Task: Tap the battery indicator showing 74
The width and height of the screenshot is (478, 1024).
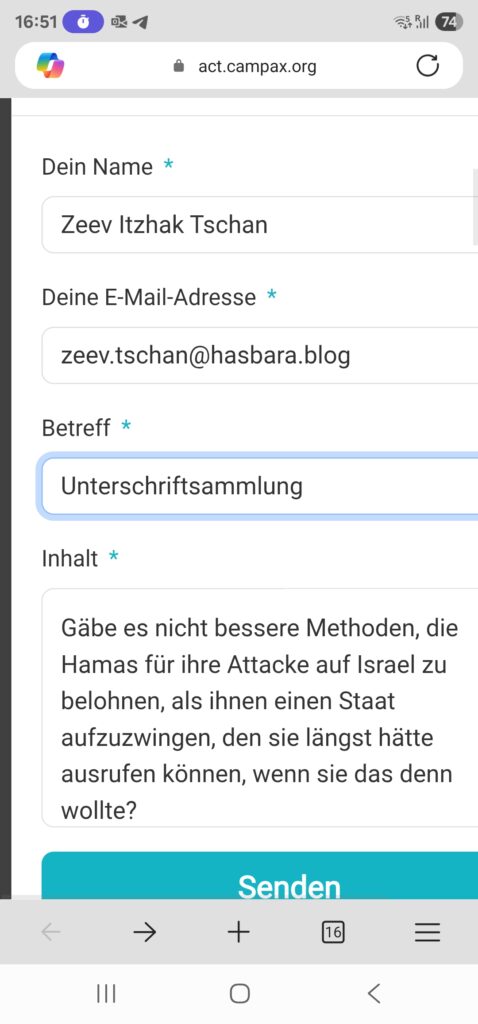Action: click(x=449, y=22)
